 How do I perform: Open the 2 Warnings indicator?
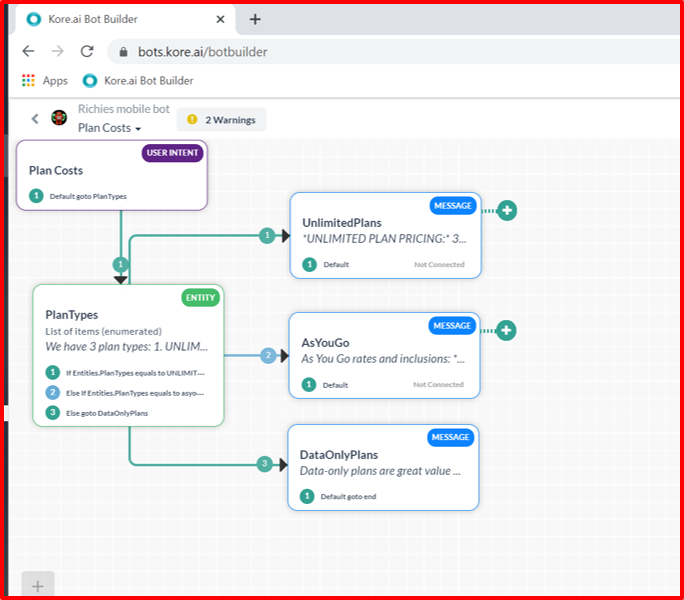(x=221, y=120)
